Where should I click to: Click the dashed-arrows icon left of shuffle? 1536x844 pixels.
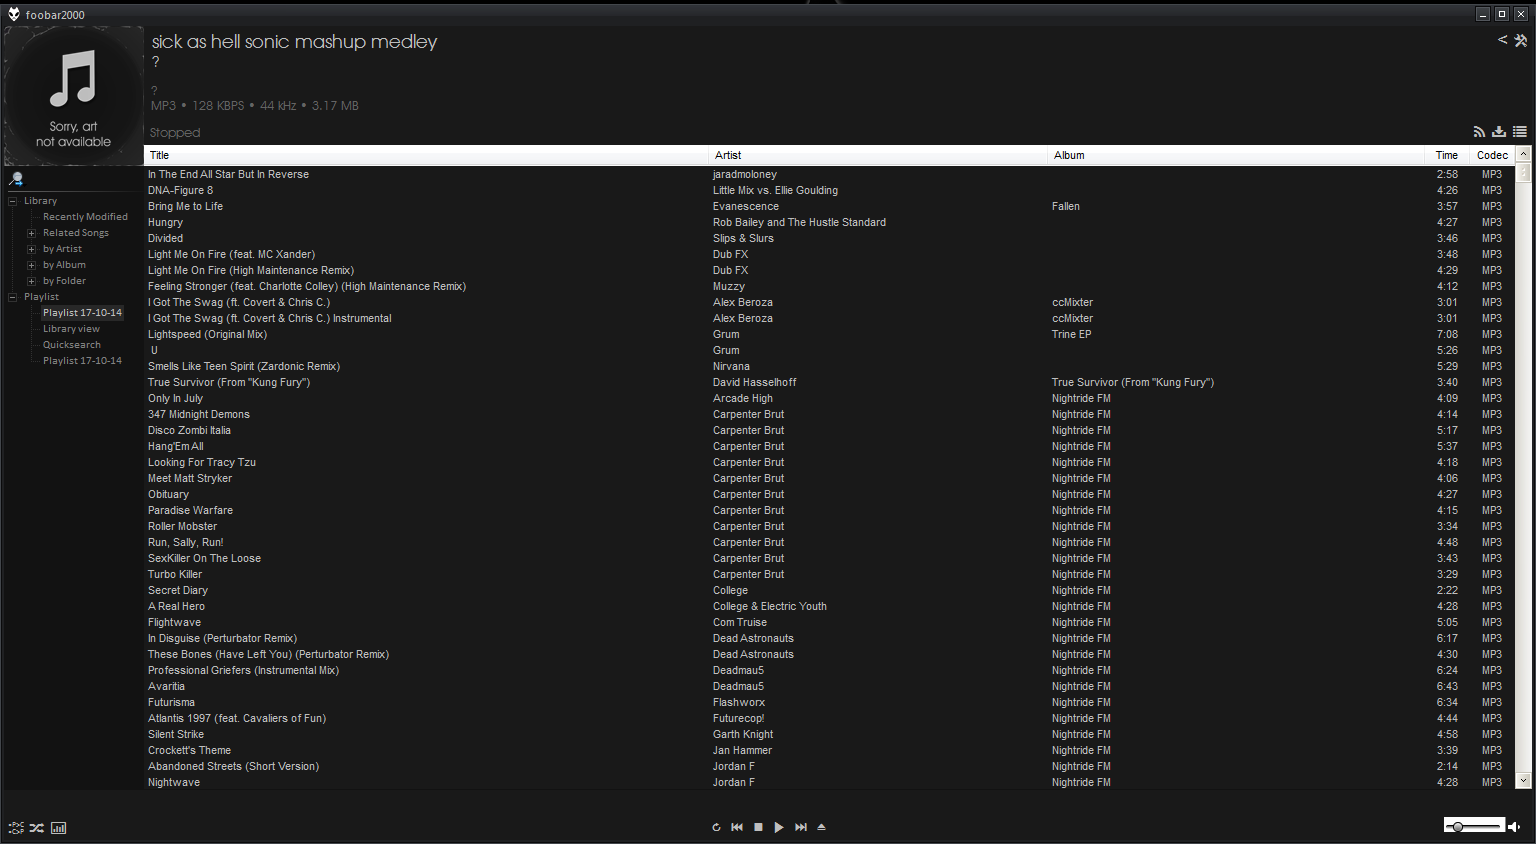coord(16,828)
